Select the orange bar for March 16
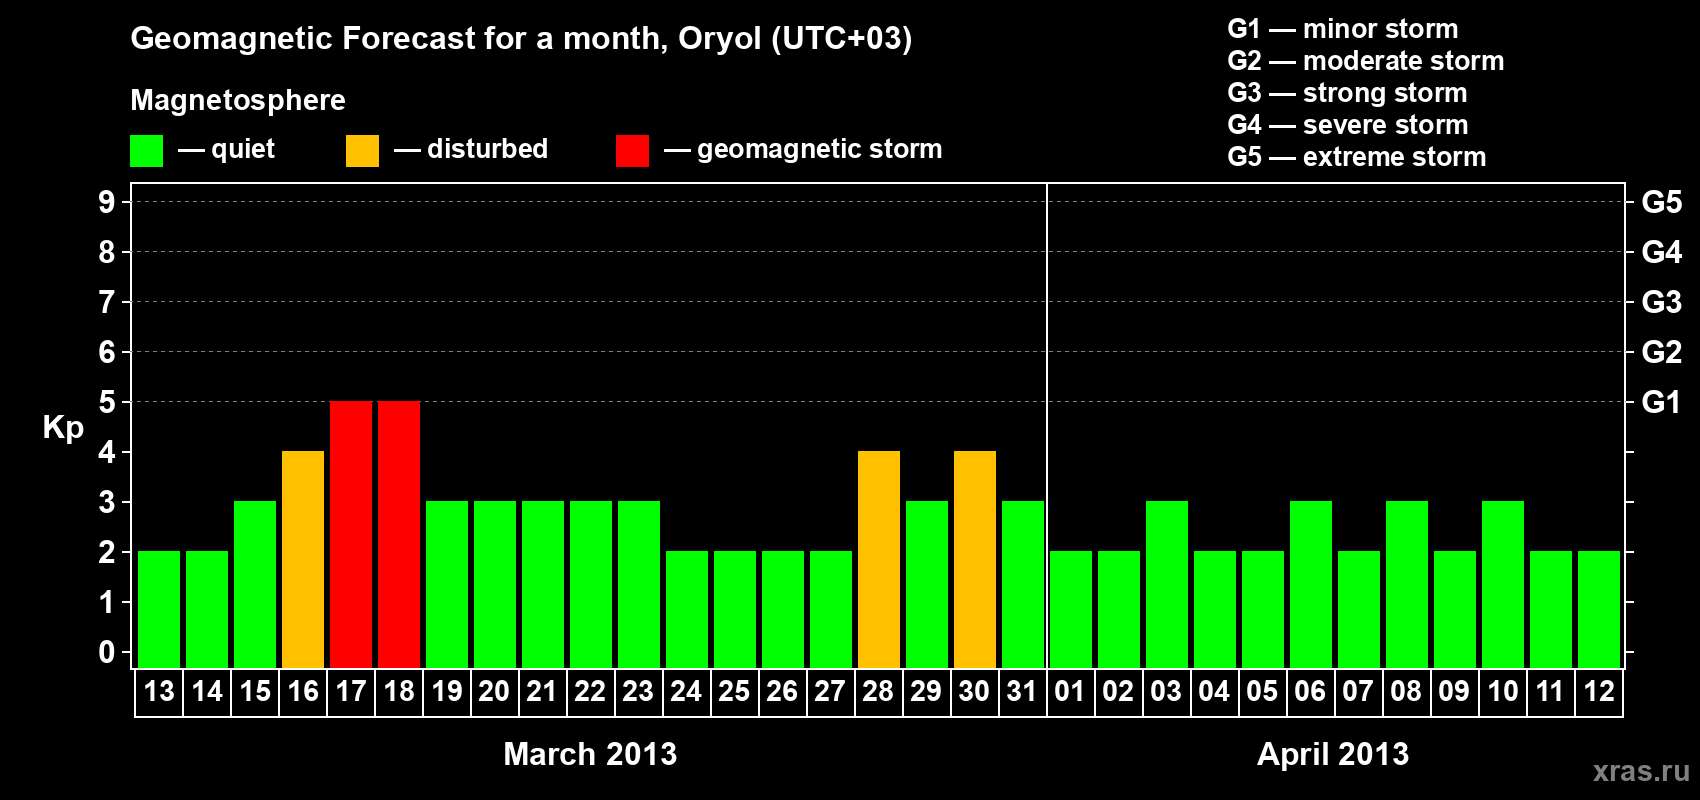The width and height of the screenshot is (1700, 800). 303,560
